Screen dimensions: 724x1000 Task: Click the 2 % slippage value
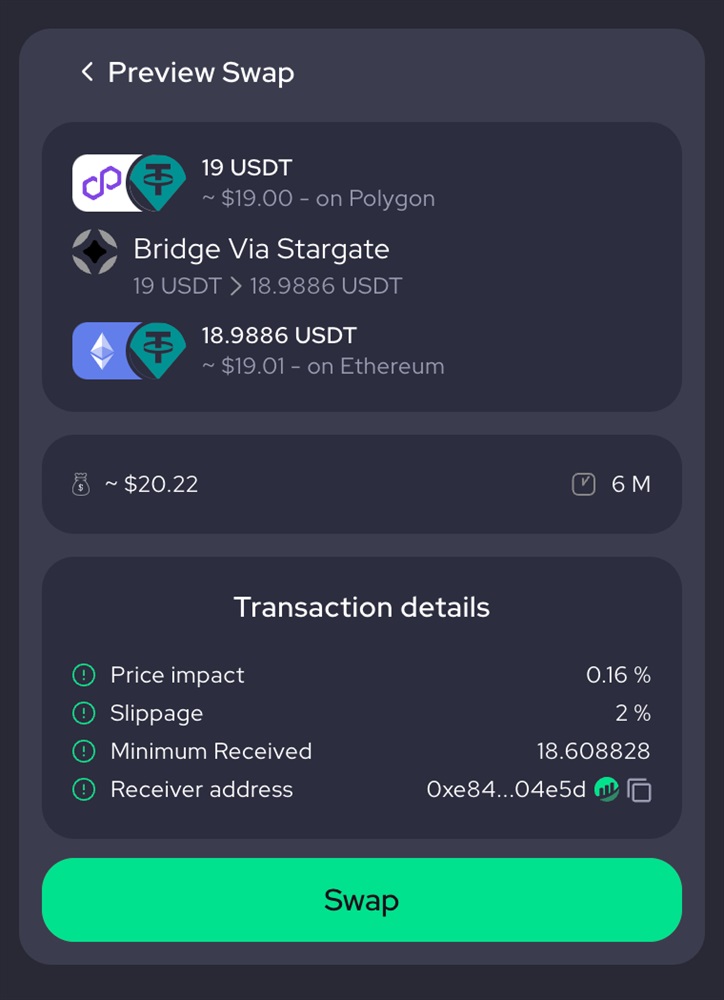coord(633,713)
